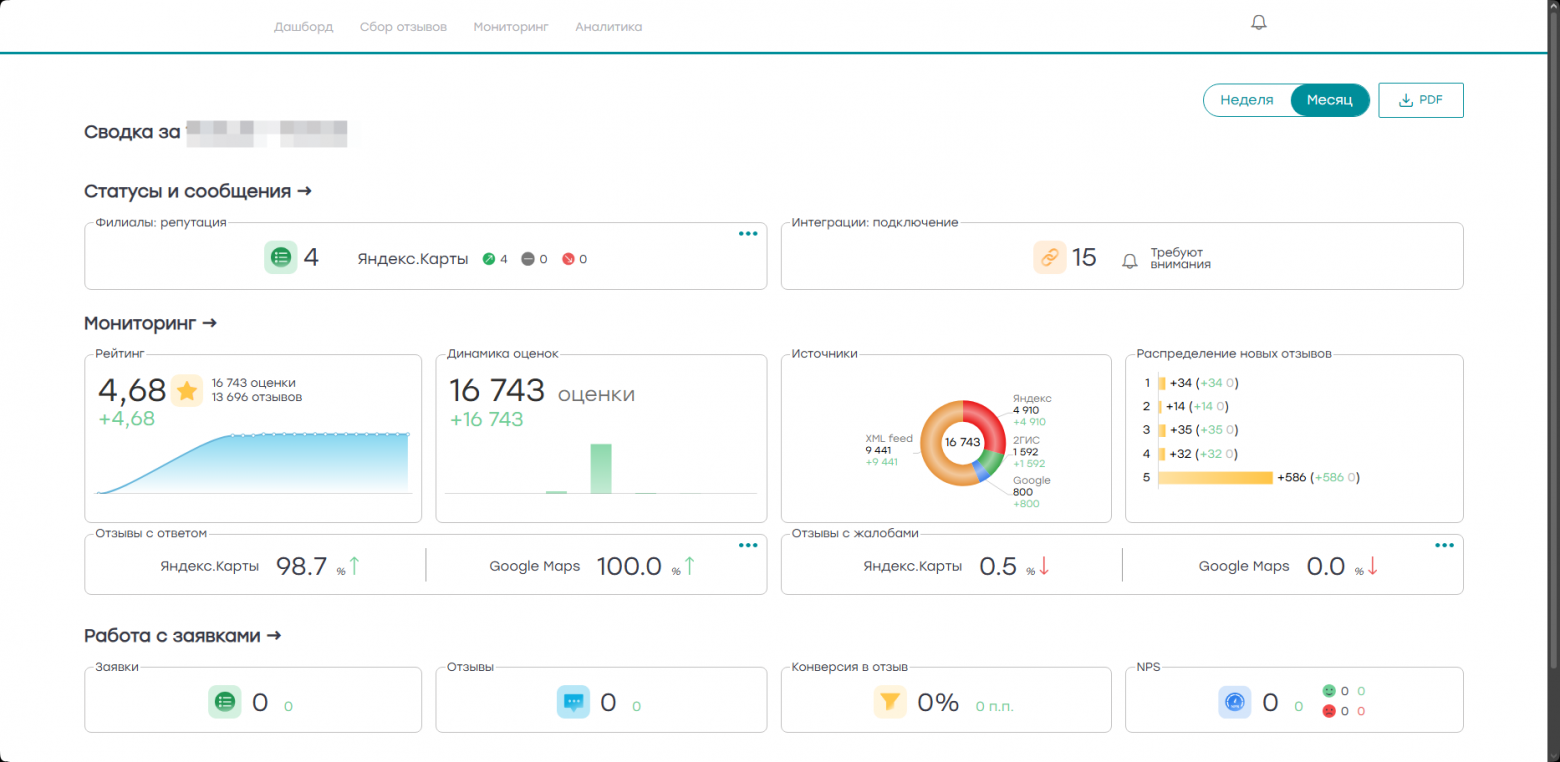The width and height of the screenshot is (1560, 762).
Task: Click the blue gauge icon in NPS card
Action: (1235, 702)
